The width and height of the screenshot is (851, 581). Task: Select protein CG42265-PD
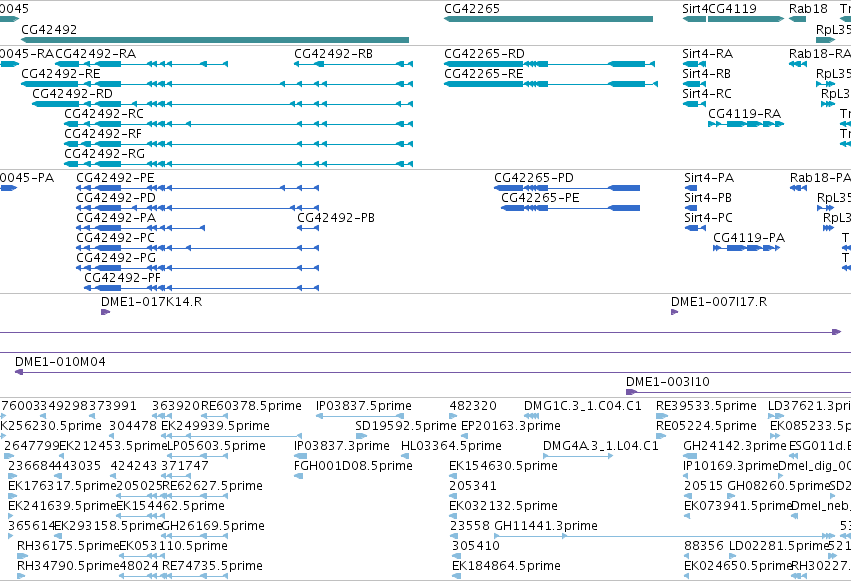tap(567, 188)
